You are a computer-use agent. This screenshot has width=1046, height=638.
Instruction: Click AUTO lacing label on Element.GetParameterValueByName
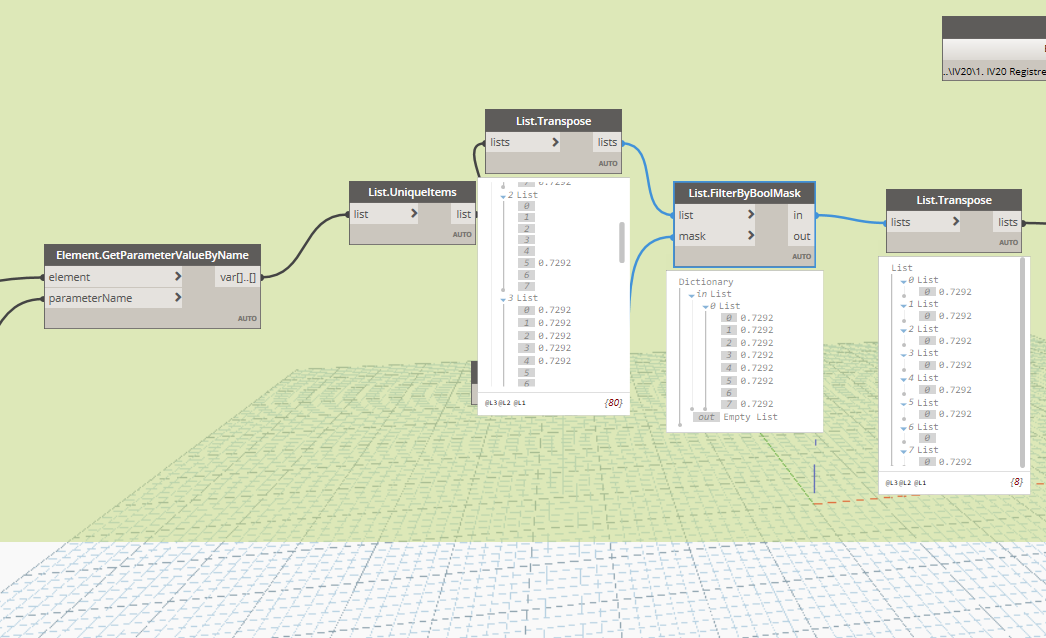point(247,318)
